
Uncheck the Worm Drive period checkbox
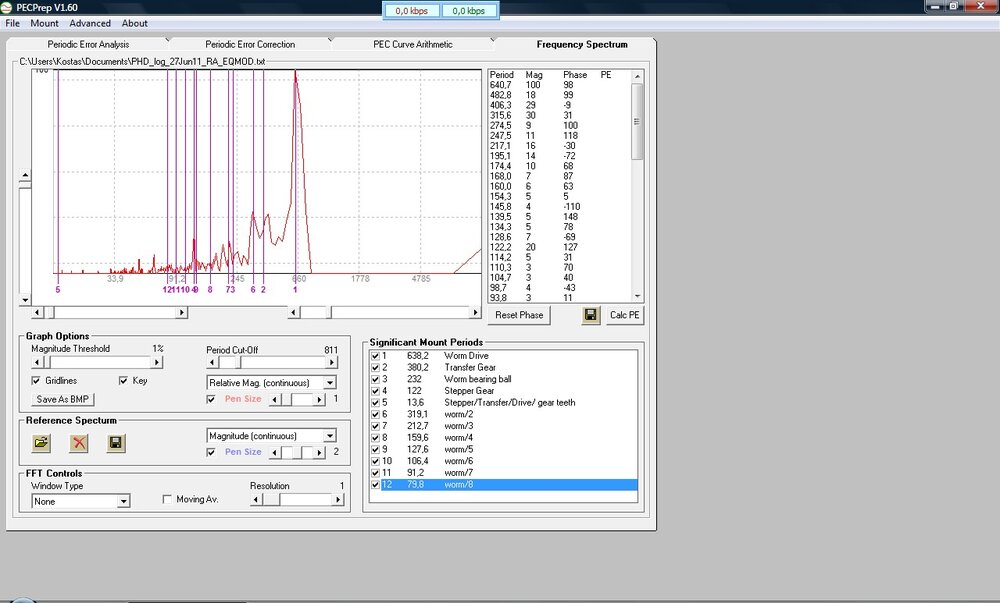pos(375,355)
